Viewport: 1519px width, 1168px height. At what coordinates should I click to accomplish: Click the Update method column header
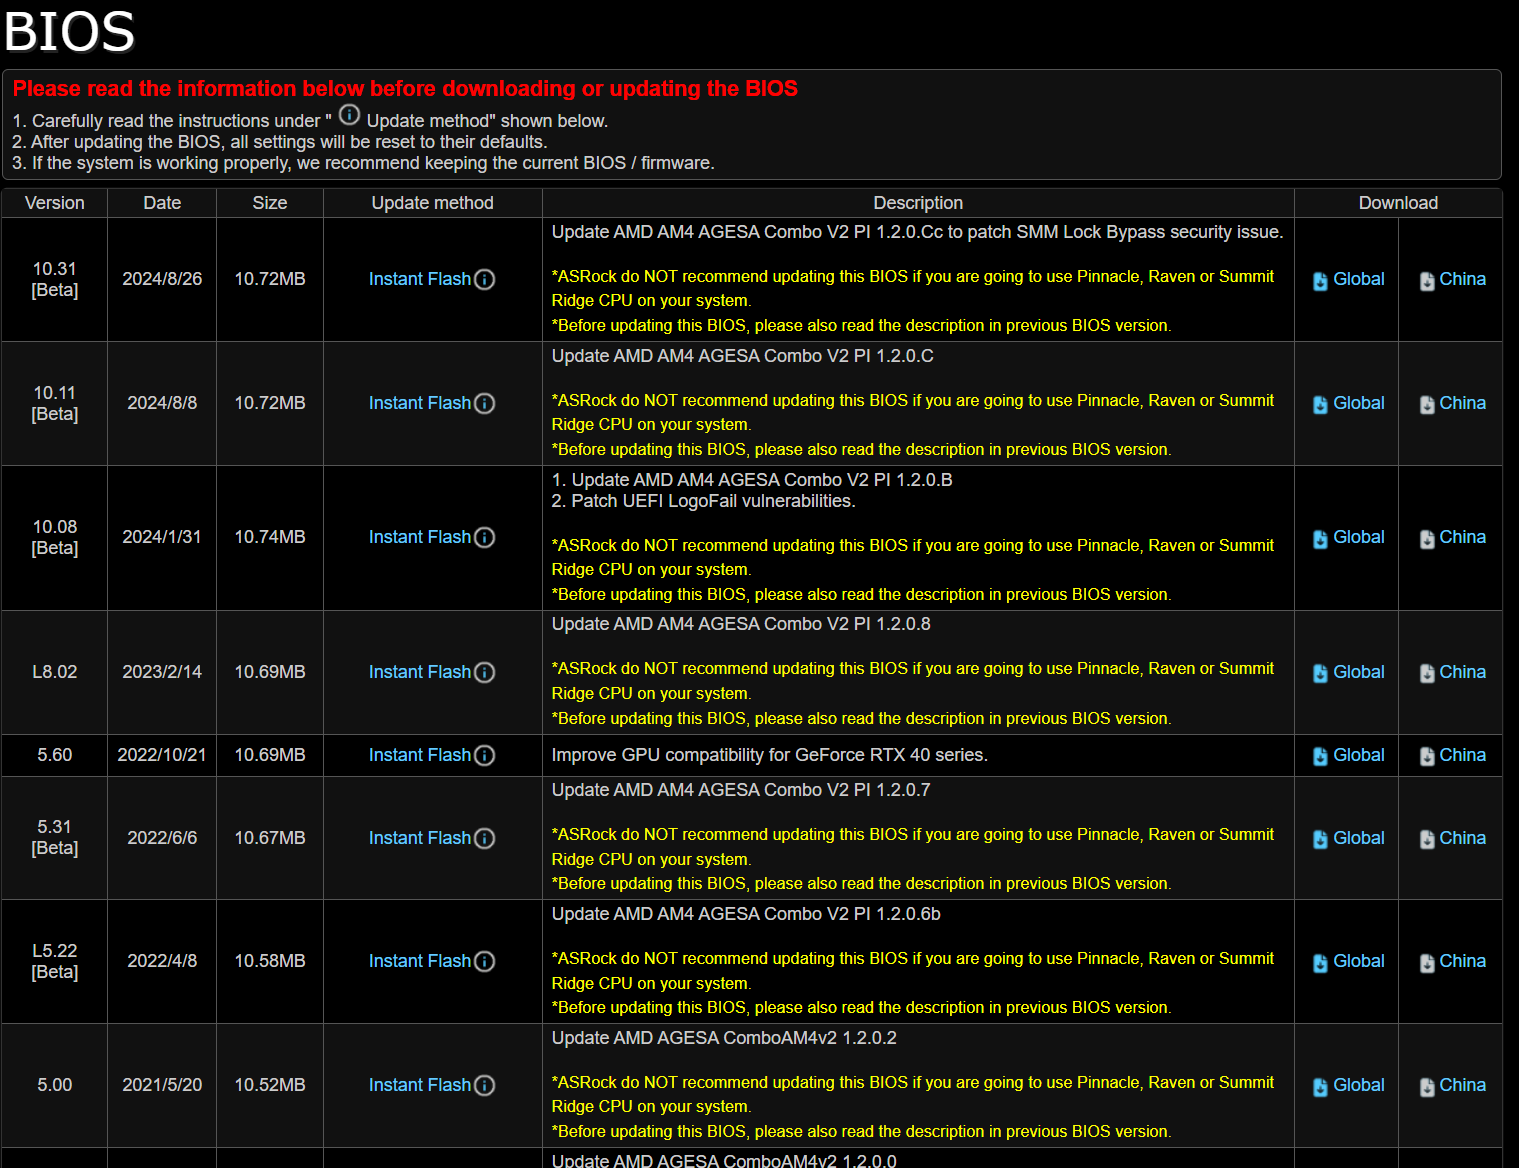click(x=433, y=203)
